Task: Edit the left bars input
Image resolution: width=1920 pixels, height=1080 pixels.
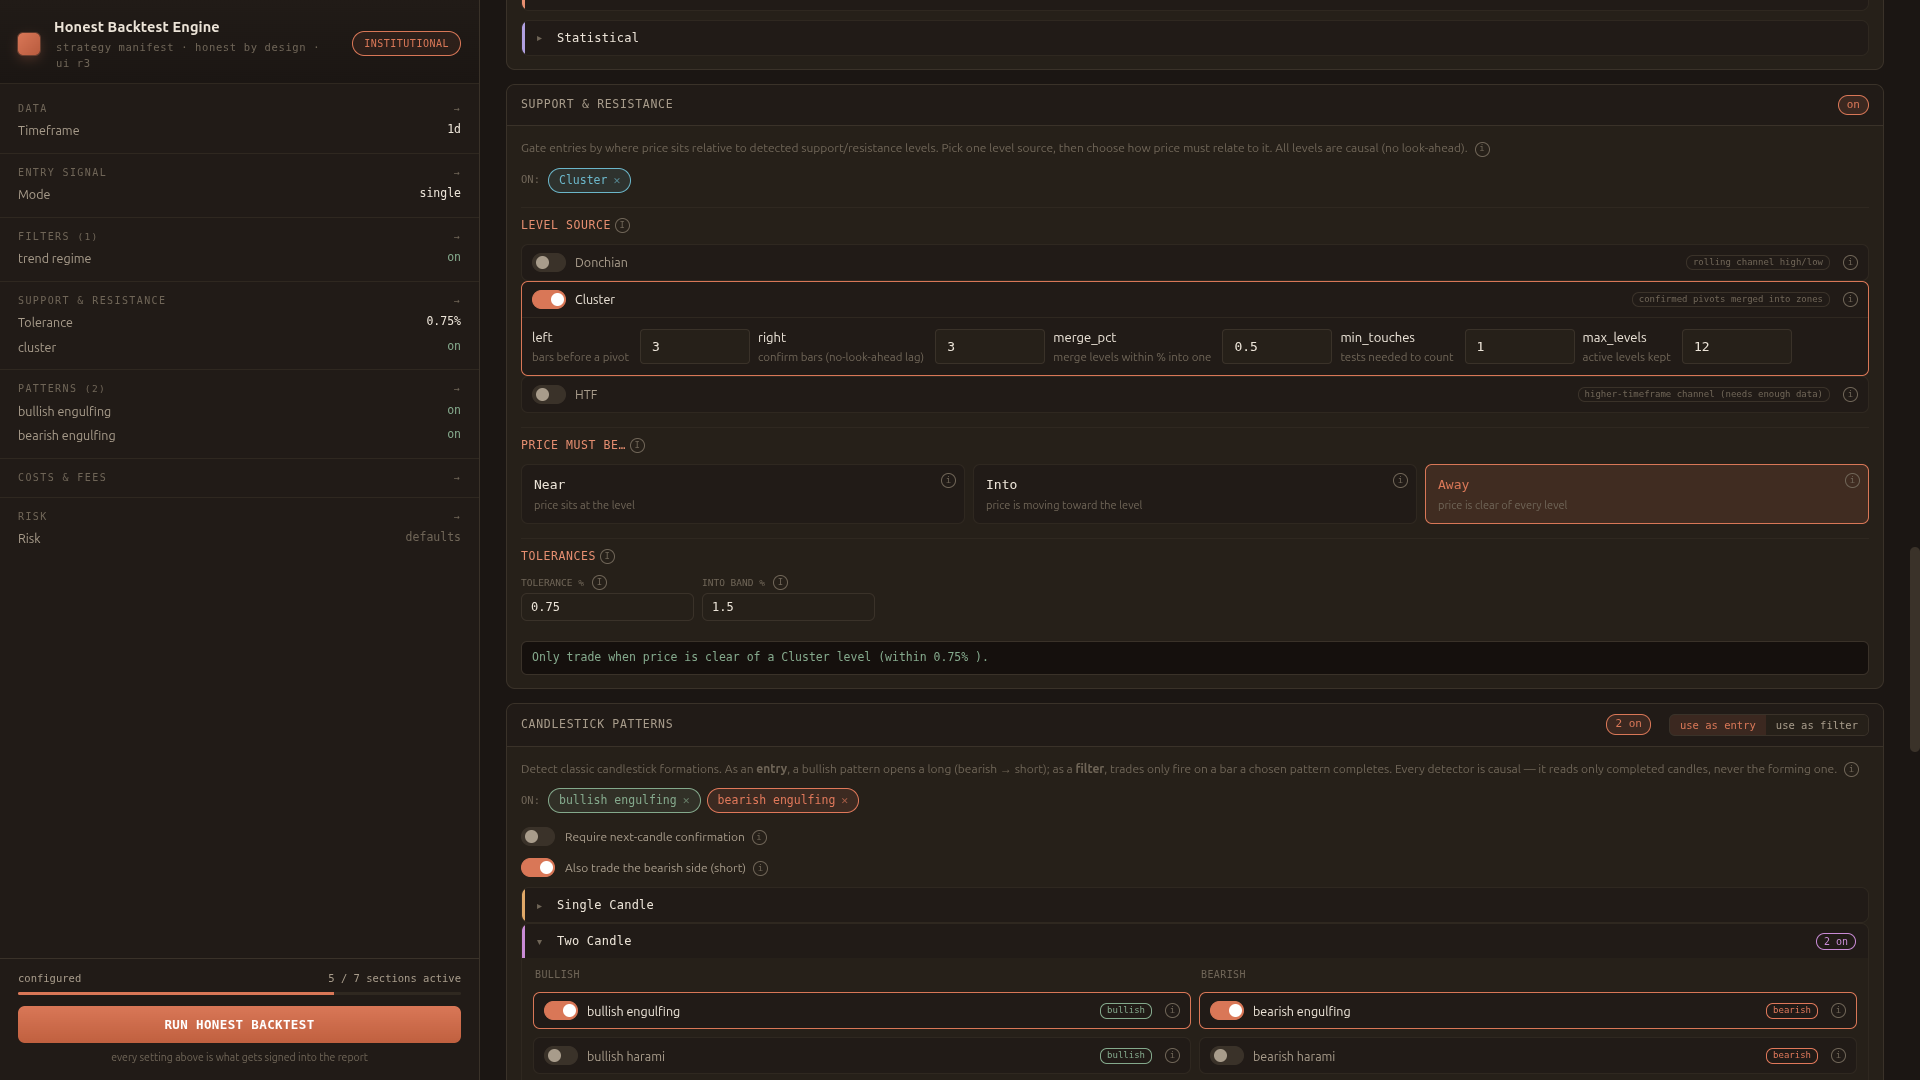Action: (694, 346)
